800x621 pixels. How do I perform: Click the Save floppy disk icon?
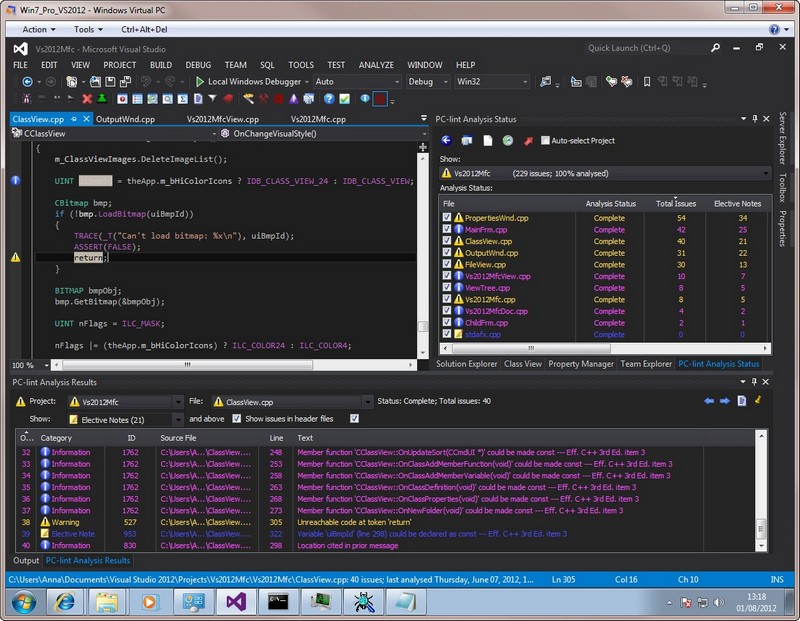tap(110, 82)
